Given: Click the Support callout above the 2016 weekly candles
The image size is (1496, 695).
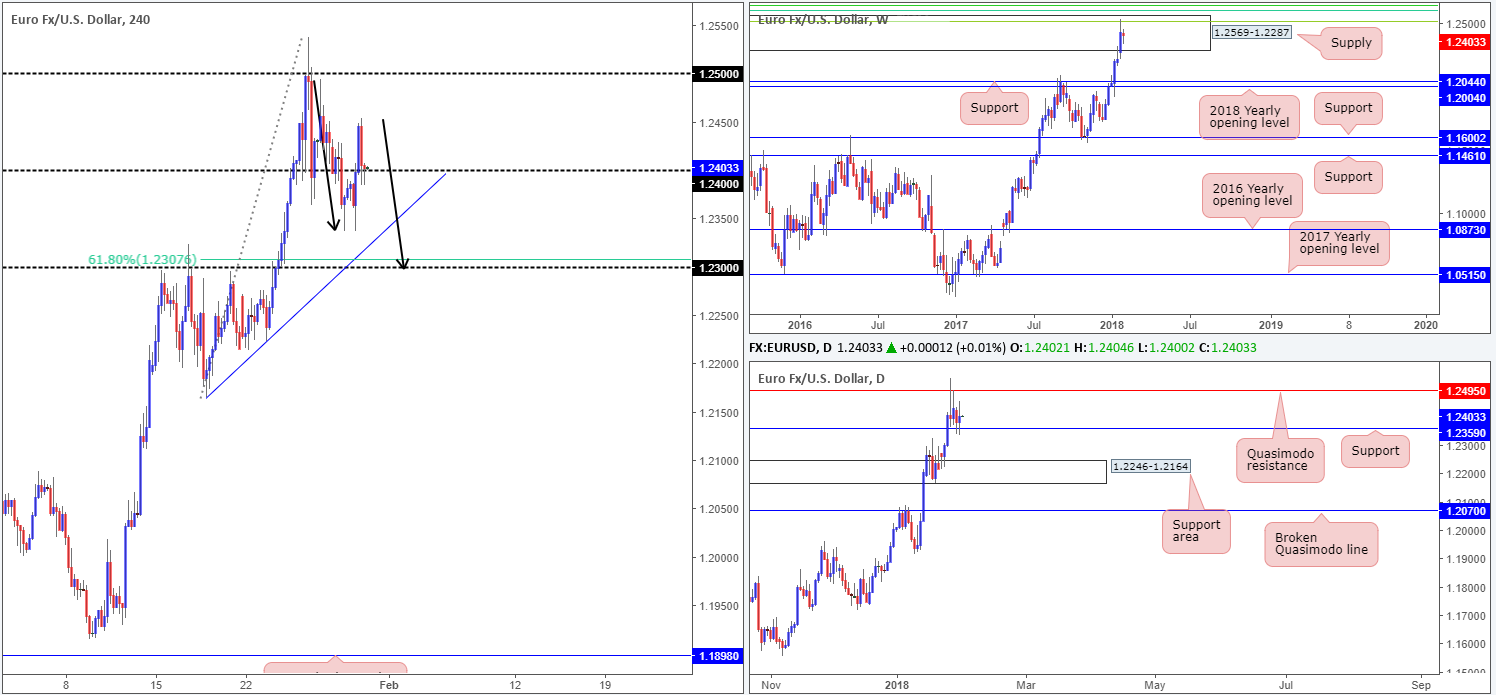Looking at the screenshot, I should click(x=994, y=106).
